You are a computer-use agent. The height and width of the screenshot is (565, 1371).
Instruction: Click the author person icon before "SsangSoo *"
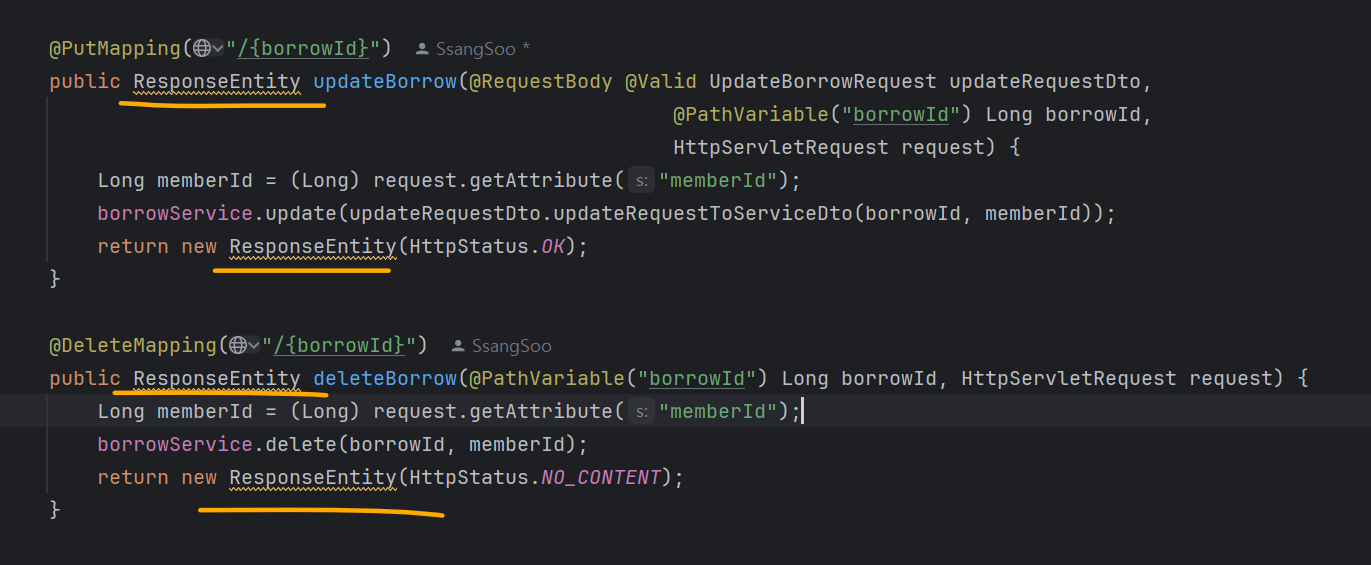point(422,48)
